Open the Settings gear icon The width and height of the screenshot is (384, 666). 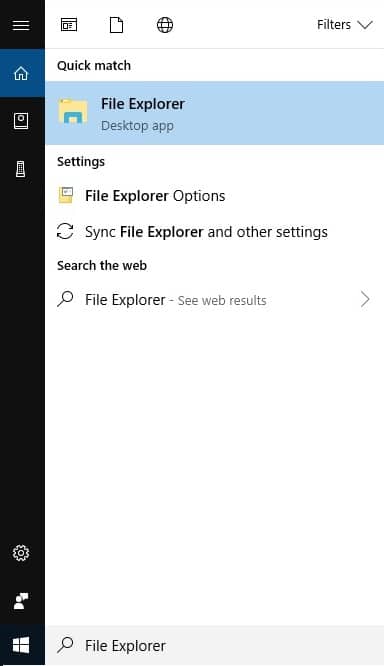[21, 553]
